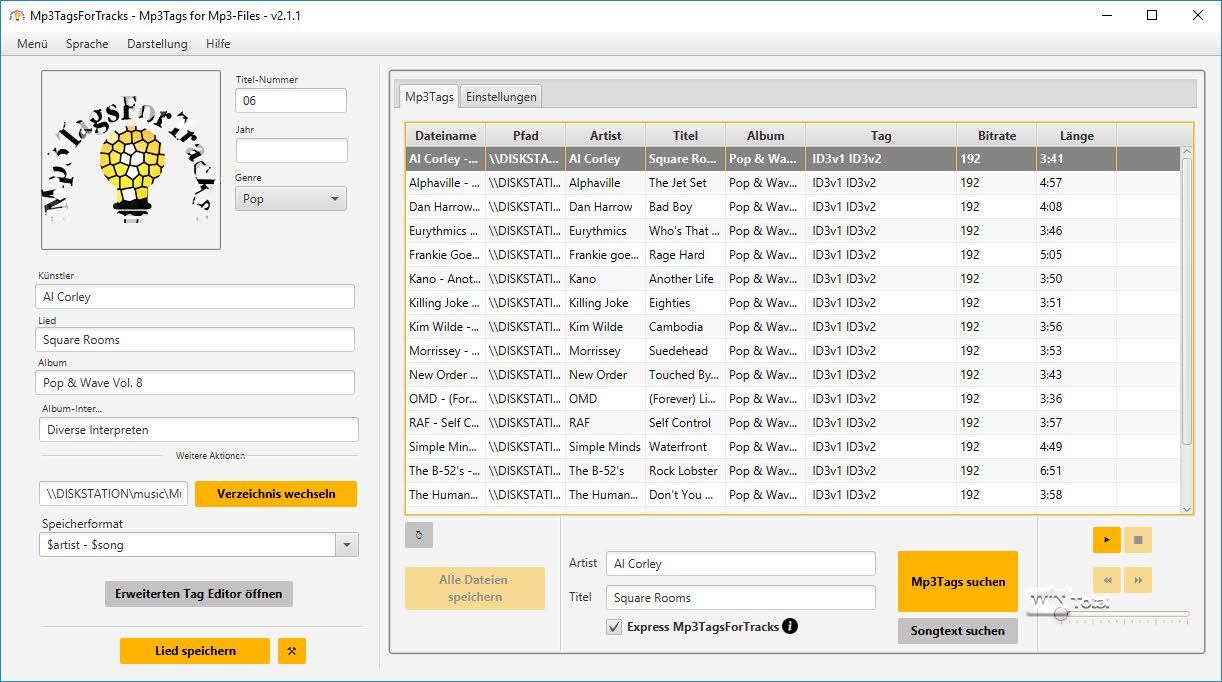
Task: Click the Verzeichnis wechseln button
Action: pyautogui.click(x=275, y=494)
